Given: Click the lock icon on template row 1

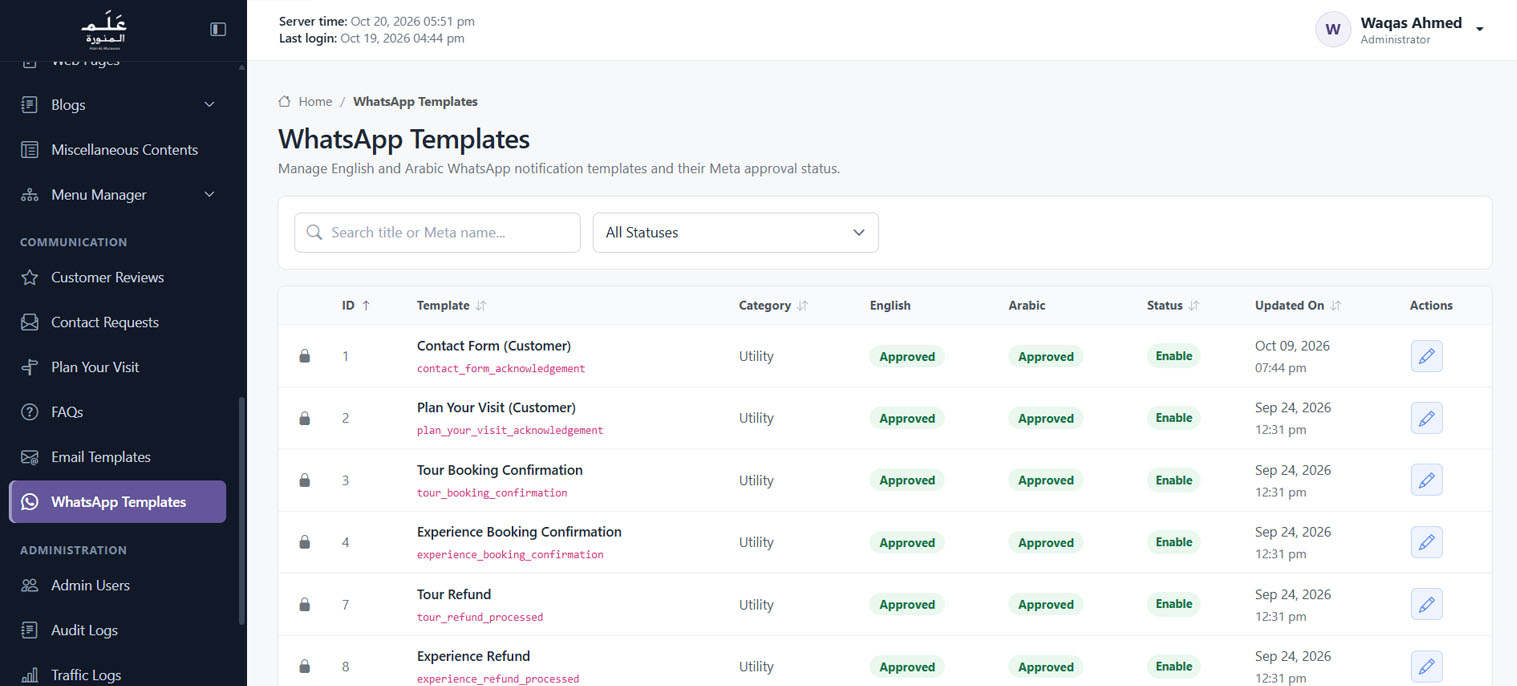Looking at the screenshot, I should (x=305, y=356).
